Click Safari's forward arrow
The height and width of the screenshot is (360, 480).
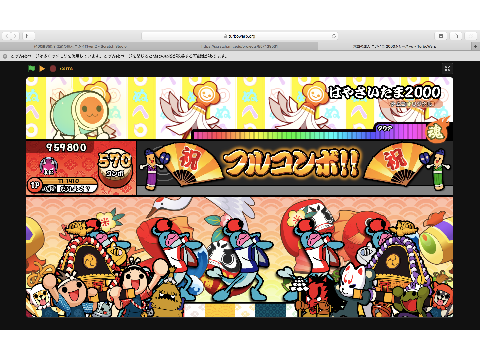tap(15, 36)
